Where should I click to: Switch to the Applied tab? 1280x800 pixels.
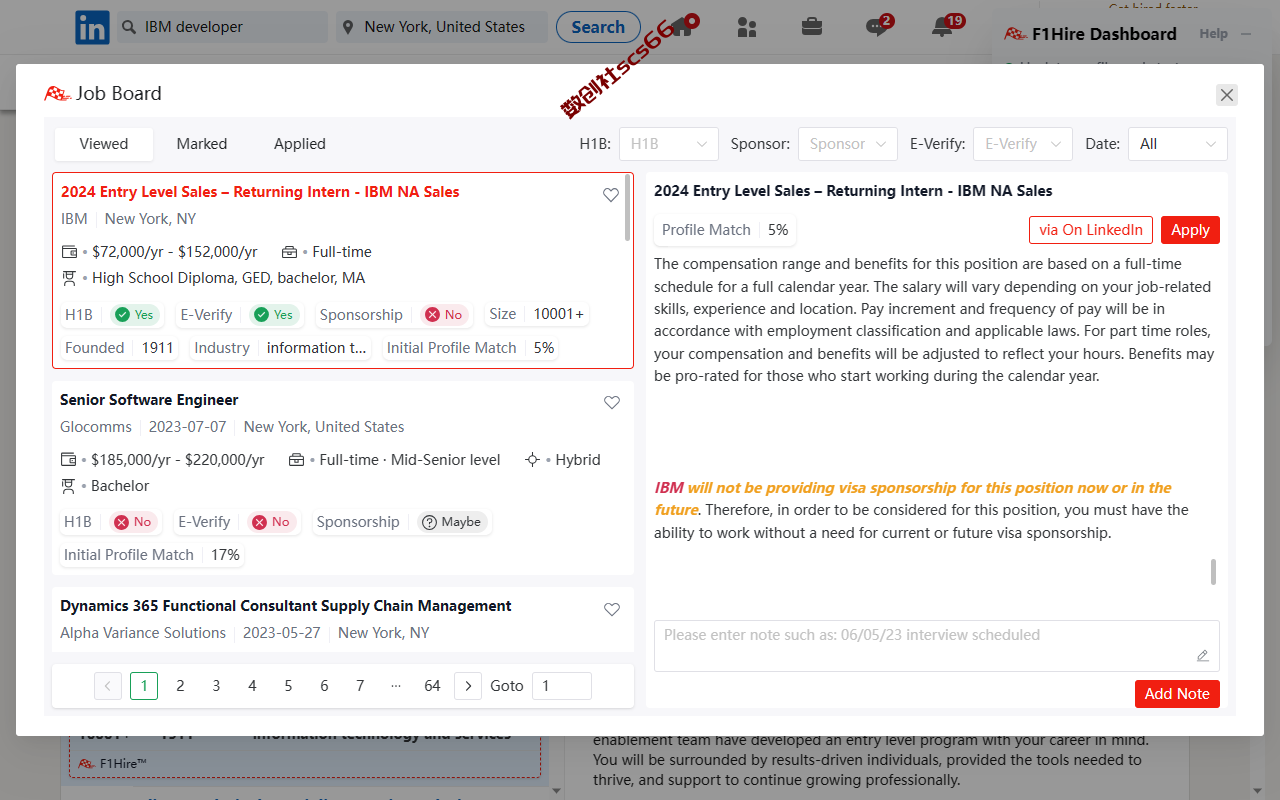pyautogui.click(x=300, y=144)
